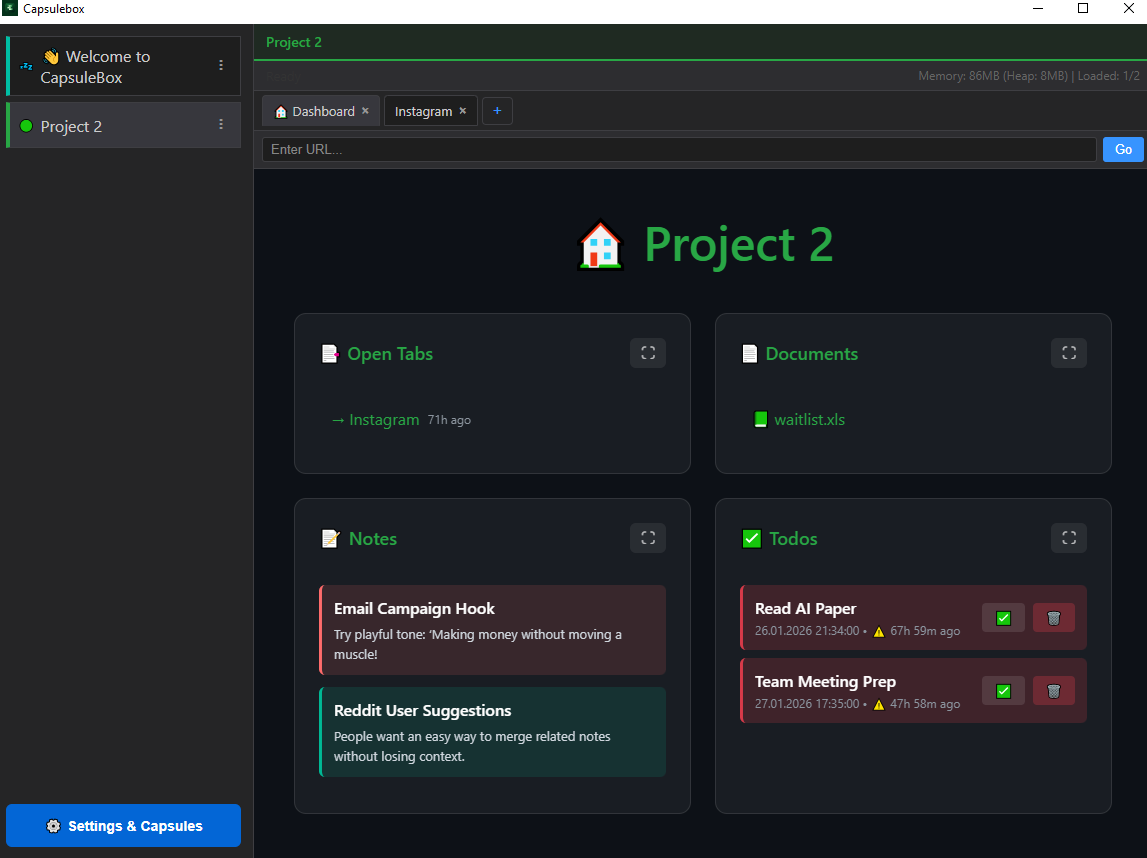This screenshot has height=858, width=1147.
Task: Expand the Documents card to fullscreen
Action: [x=1068, y=353]
